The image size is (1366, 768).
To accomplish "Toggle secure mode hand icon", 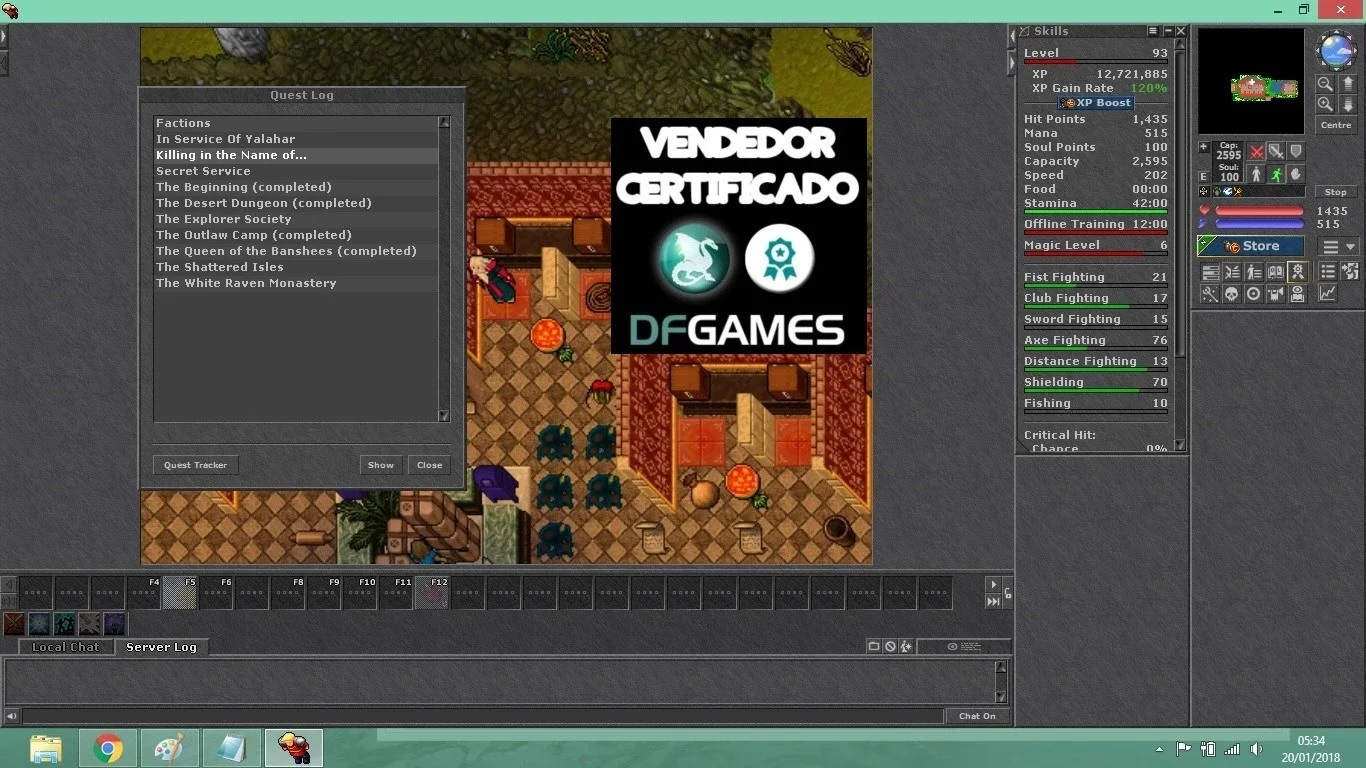I will tap(1296, 175).
